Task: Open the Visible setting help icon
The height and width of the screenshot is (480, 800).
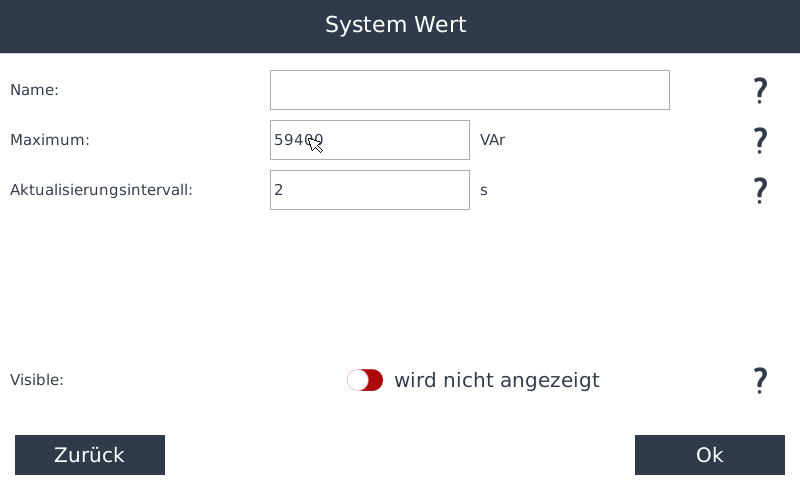Action: (760, 380)
